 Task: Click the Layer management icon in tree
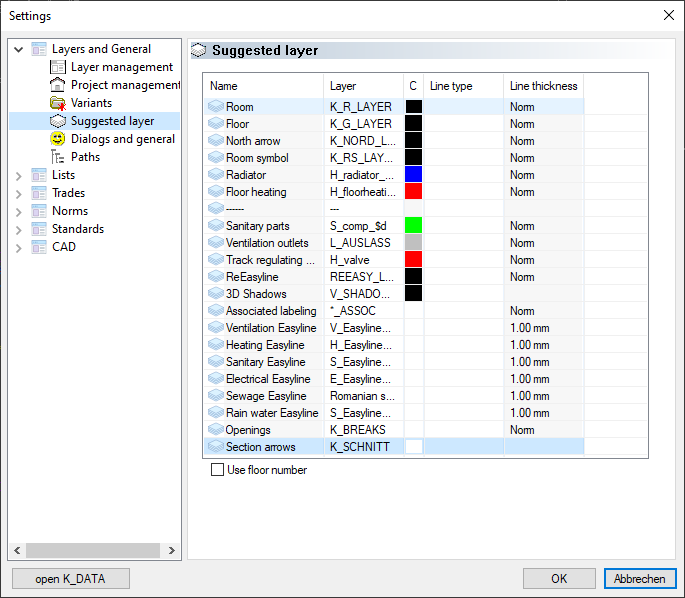tap(58, 67)
